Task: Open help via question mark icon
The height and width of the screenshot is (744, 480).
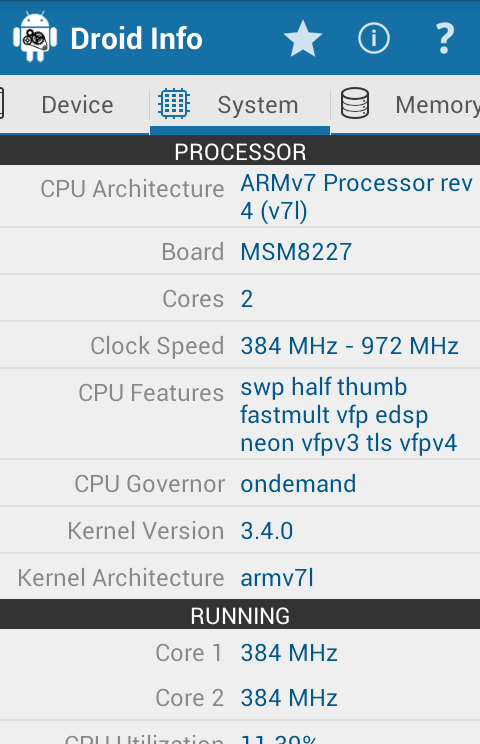Action: tap(444, 38)
